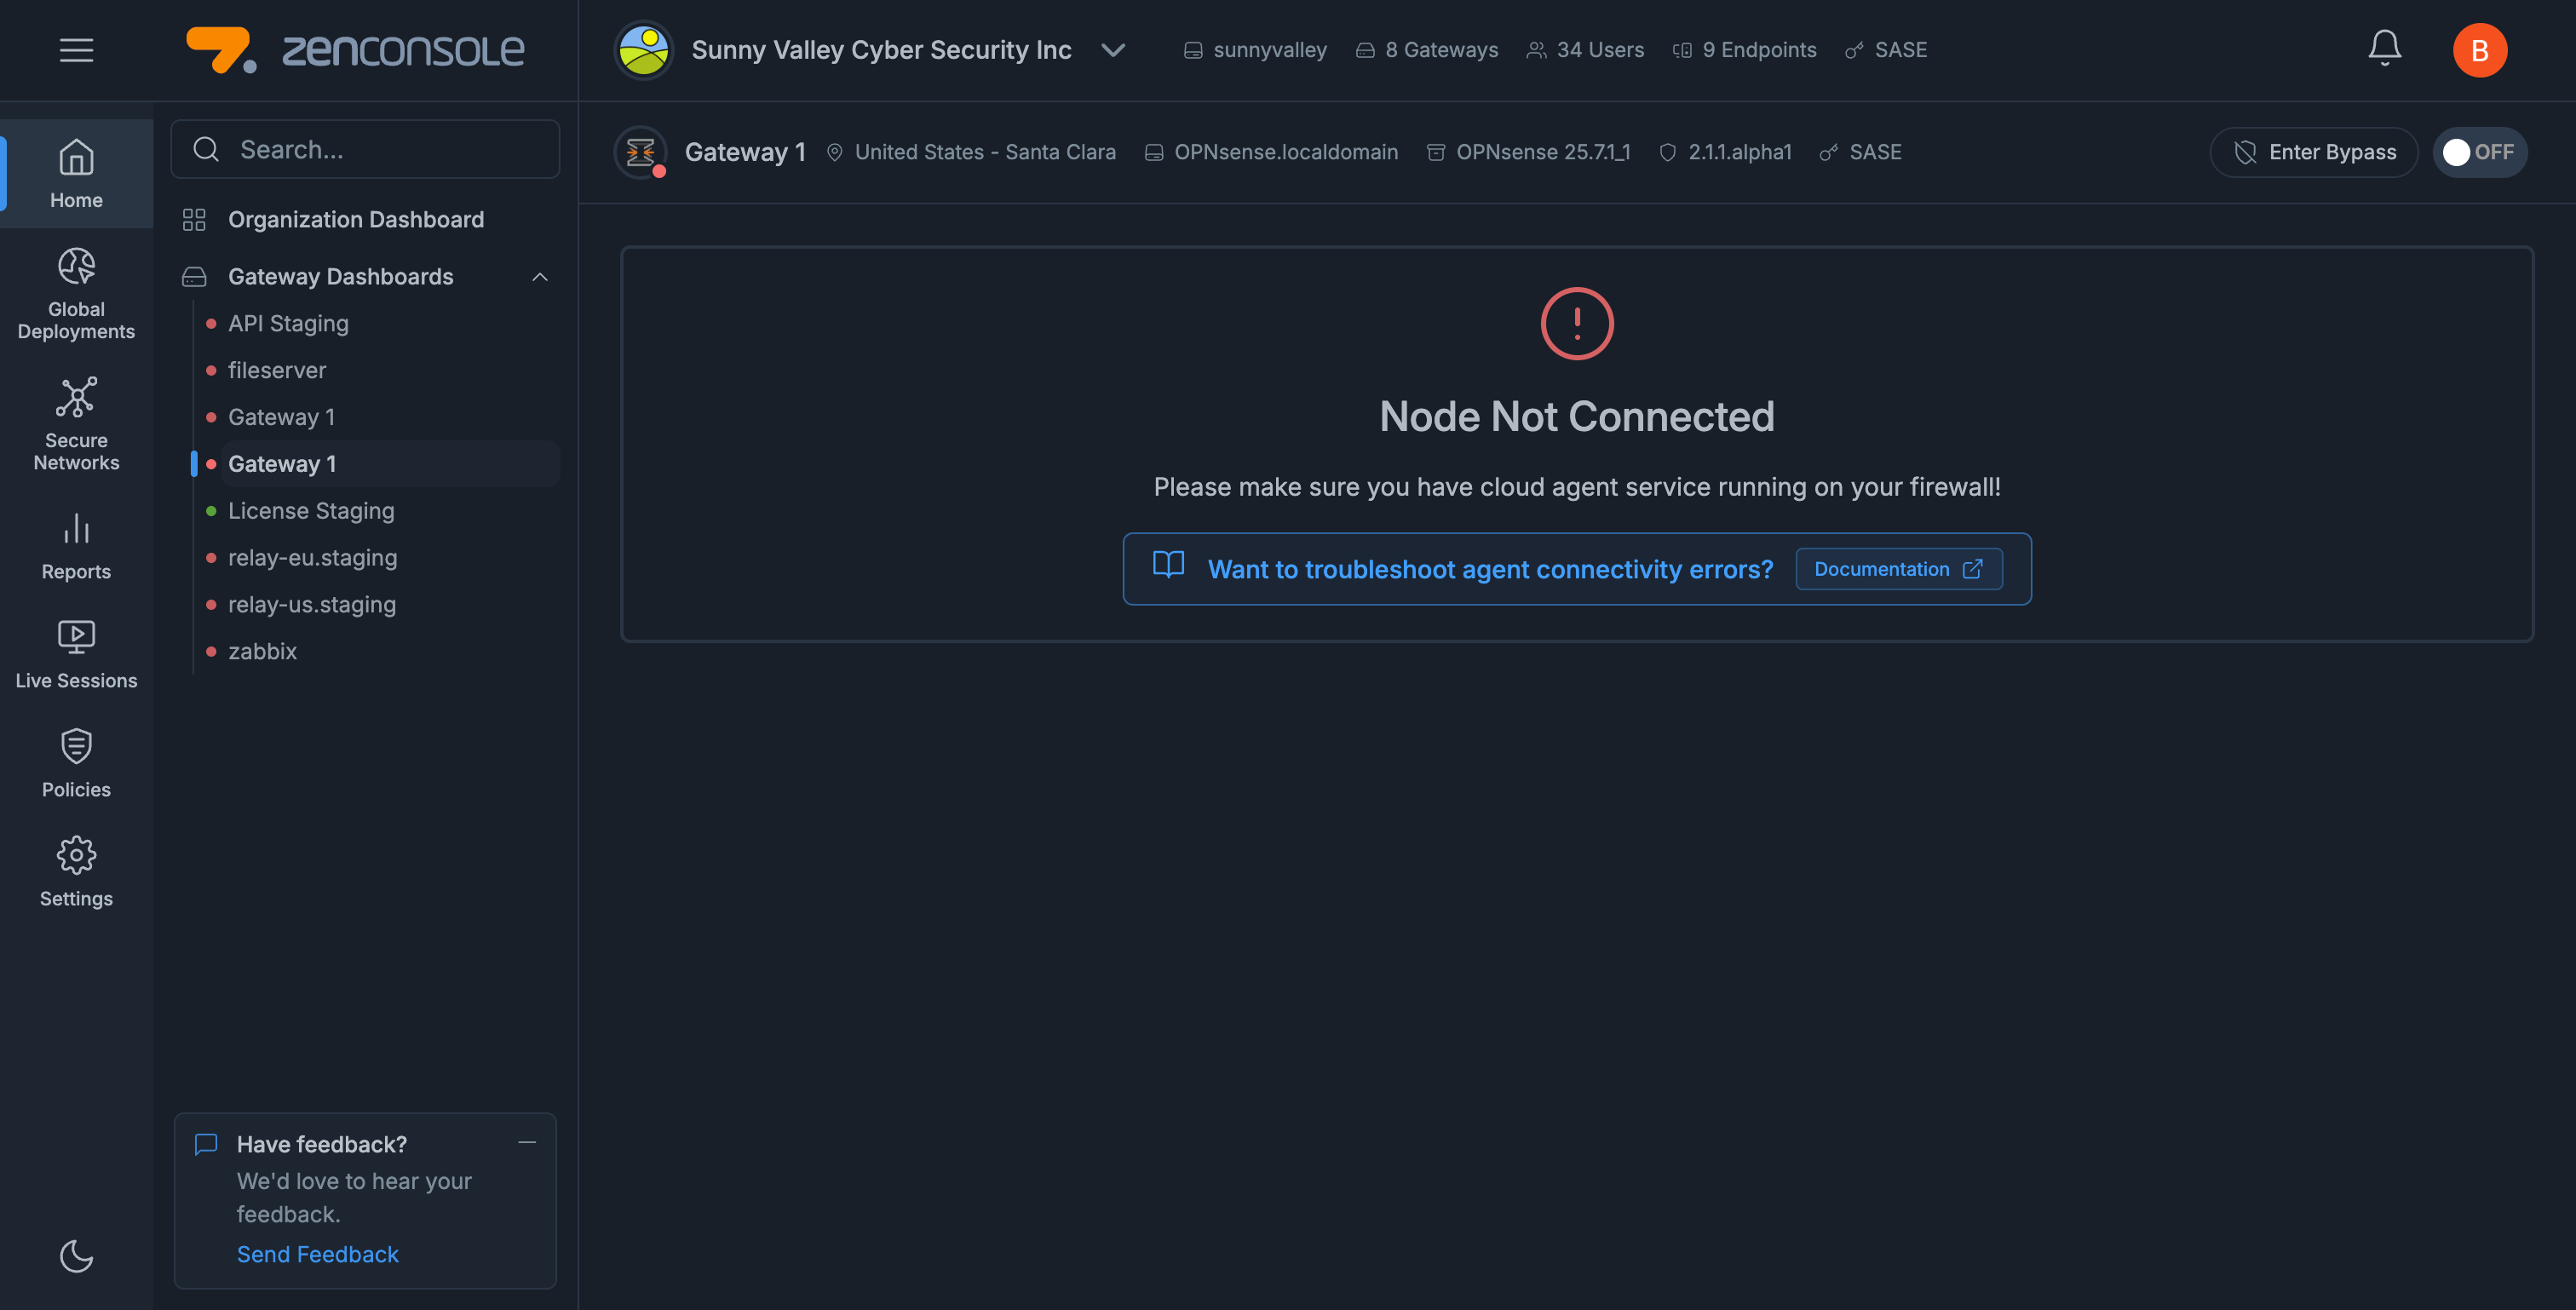
Task: Open the organization switcher dropdown
Action: (1113, 50)
